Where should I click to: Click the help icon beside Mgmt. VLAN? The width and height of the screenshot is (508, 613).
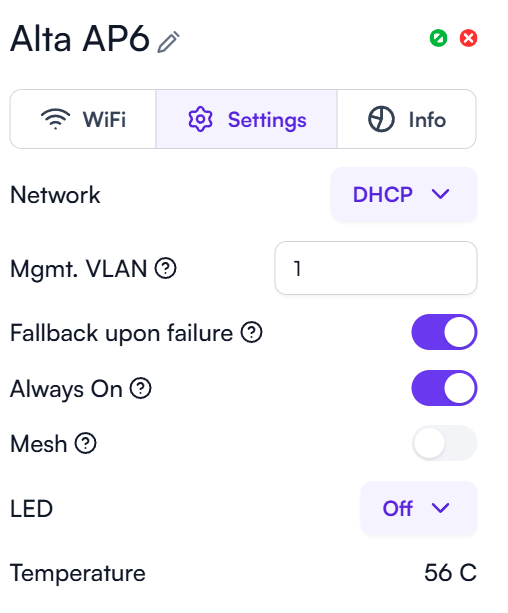tap(165, 269)
